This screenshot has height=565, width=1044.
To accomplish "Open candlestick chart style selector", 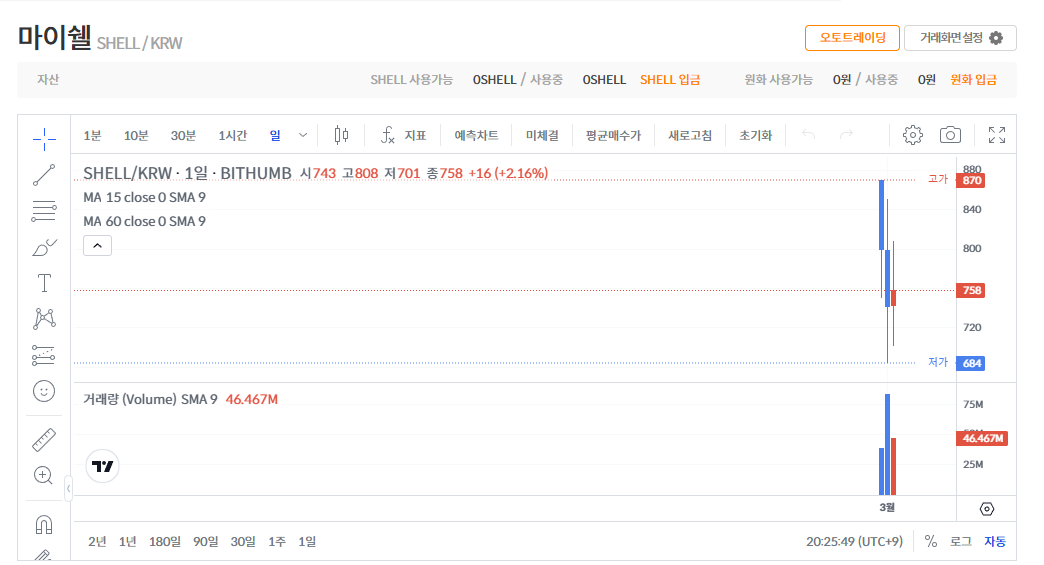I will [x=341, y=135].
